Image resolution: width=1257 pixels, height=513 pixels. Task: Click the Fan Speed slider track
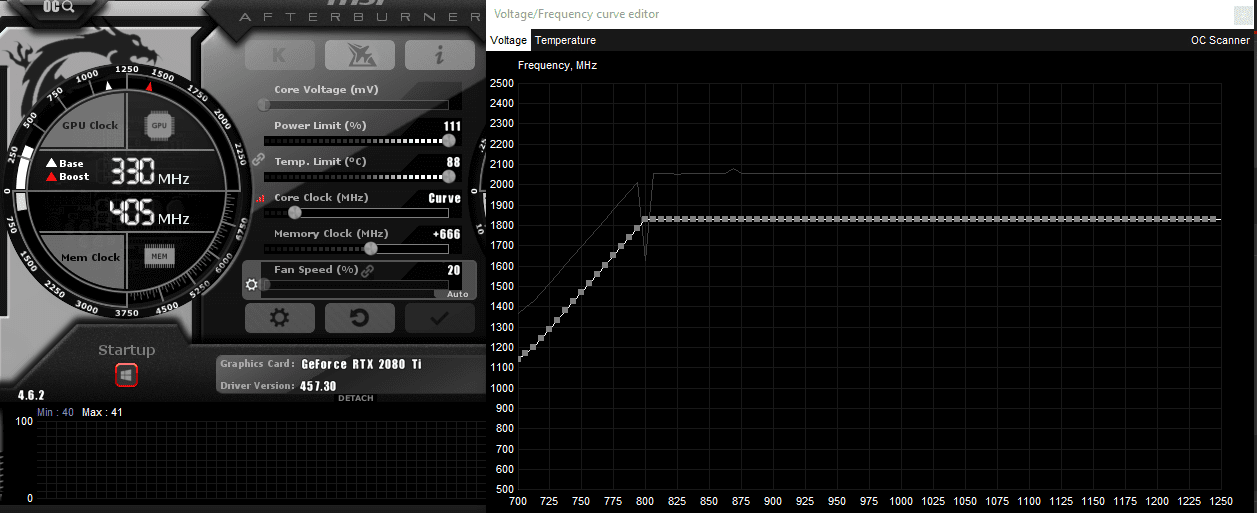(x=358, y=284)
